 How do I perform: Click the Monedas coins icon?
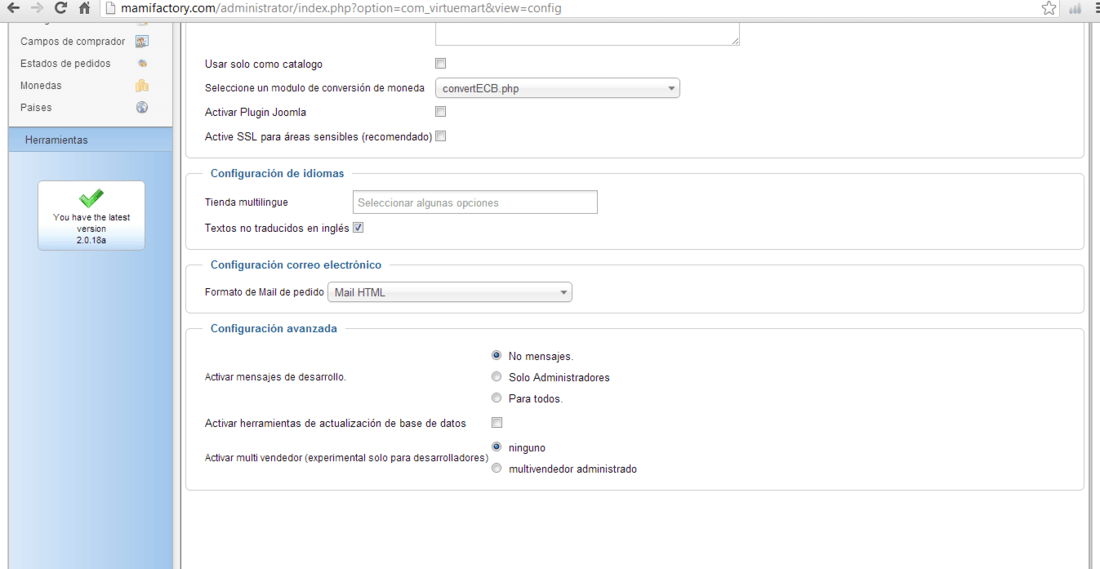click(x=142, y=86)
